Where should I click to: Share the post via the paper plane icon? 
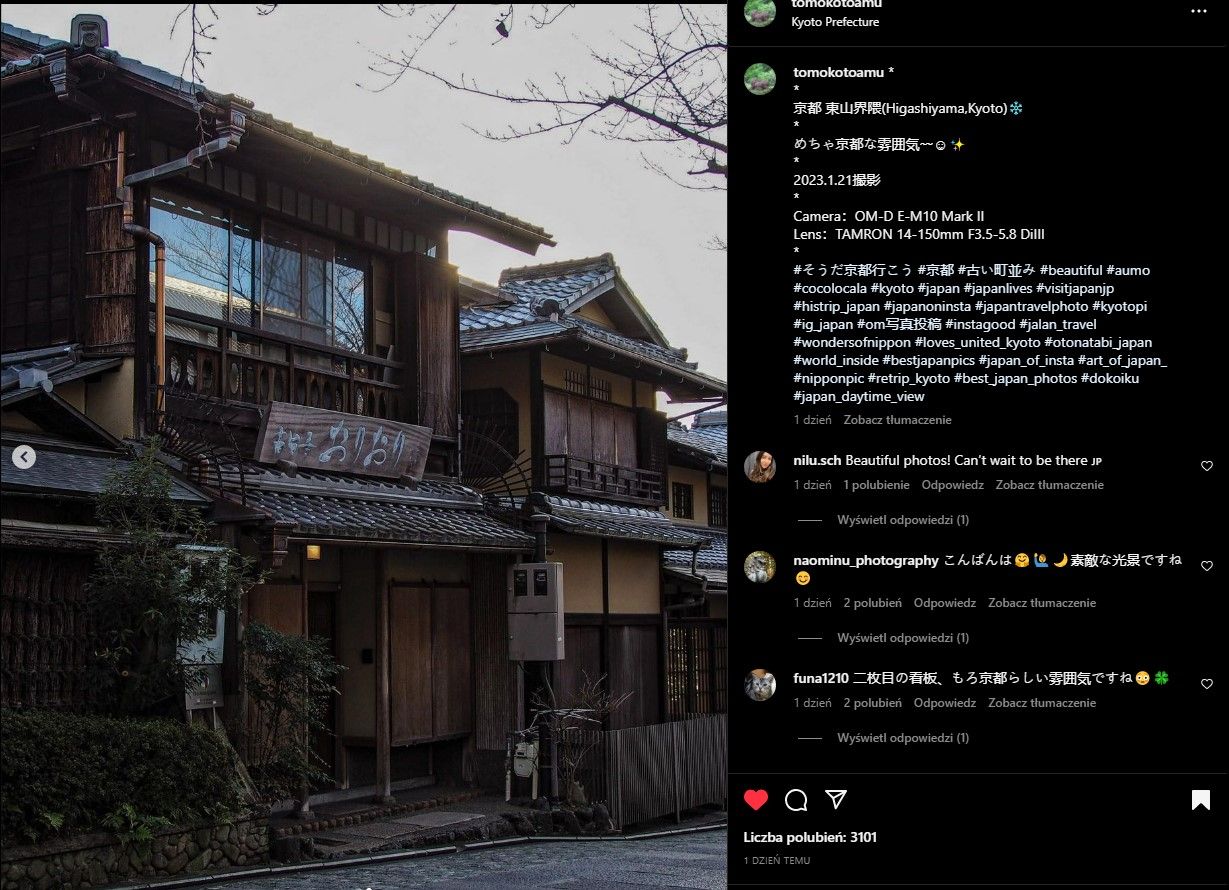tap(836, 799)
